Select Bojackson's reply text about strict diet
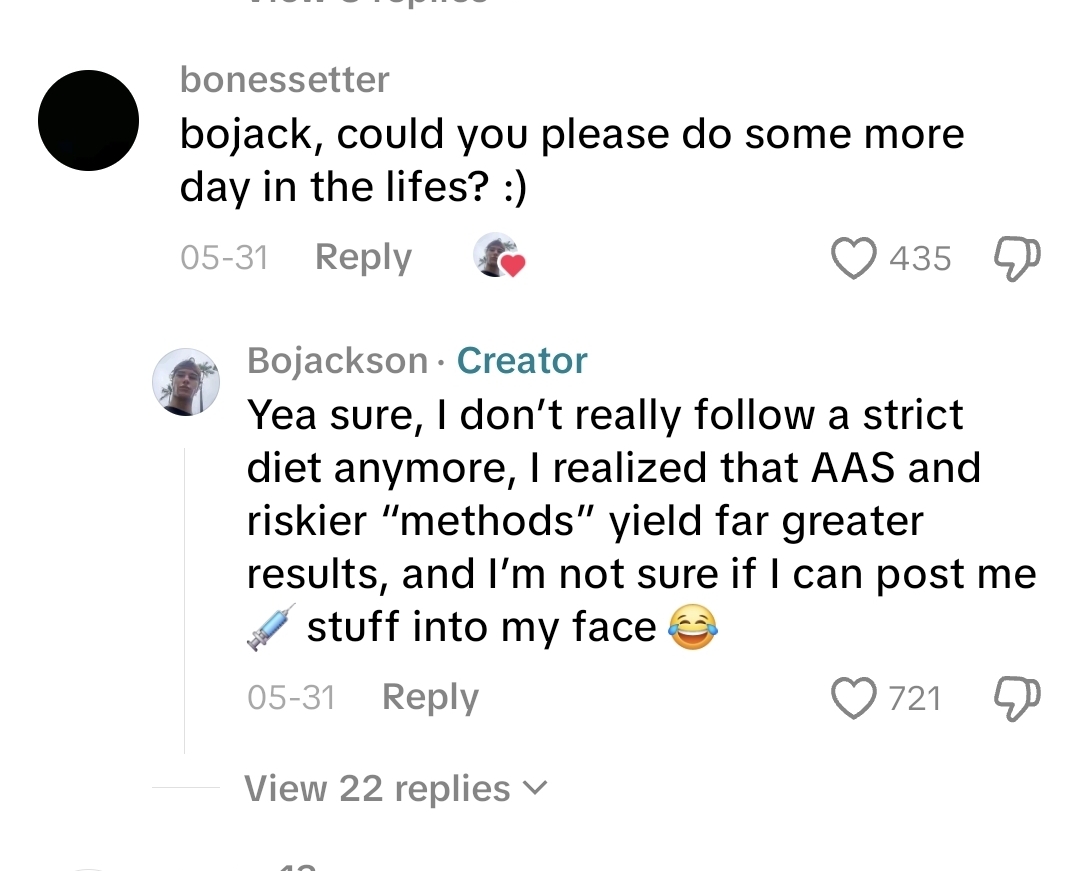This screenshot has width=1080, height=871. coord(641,521)
